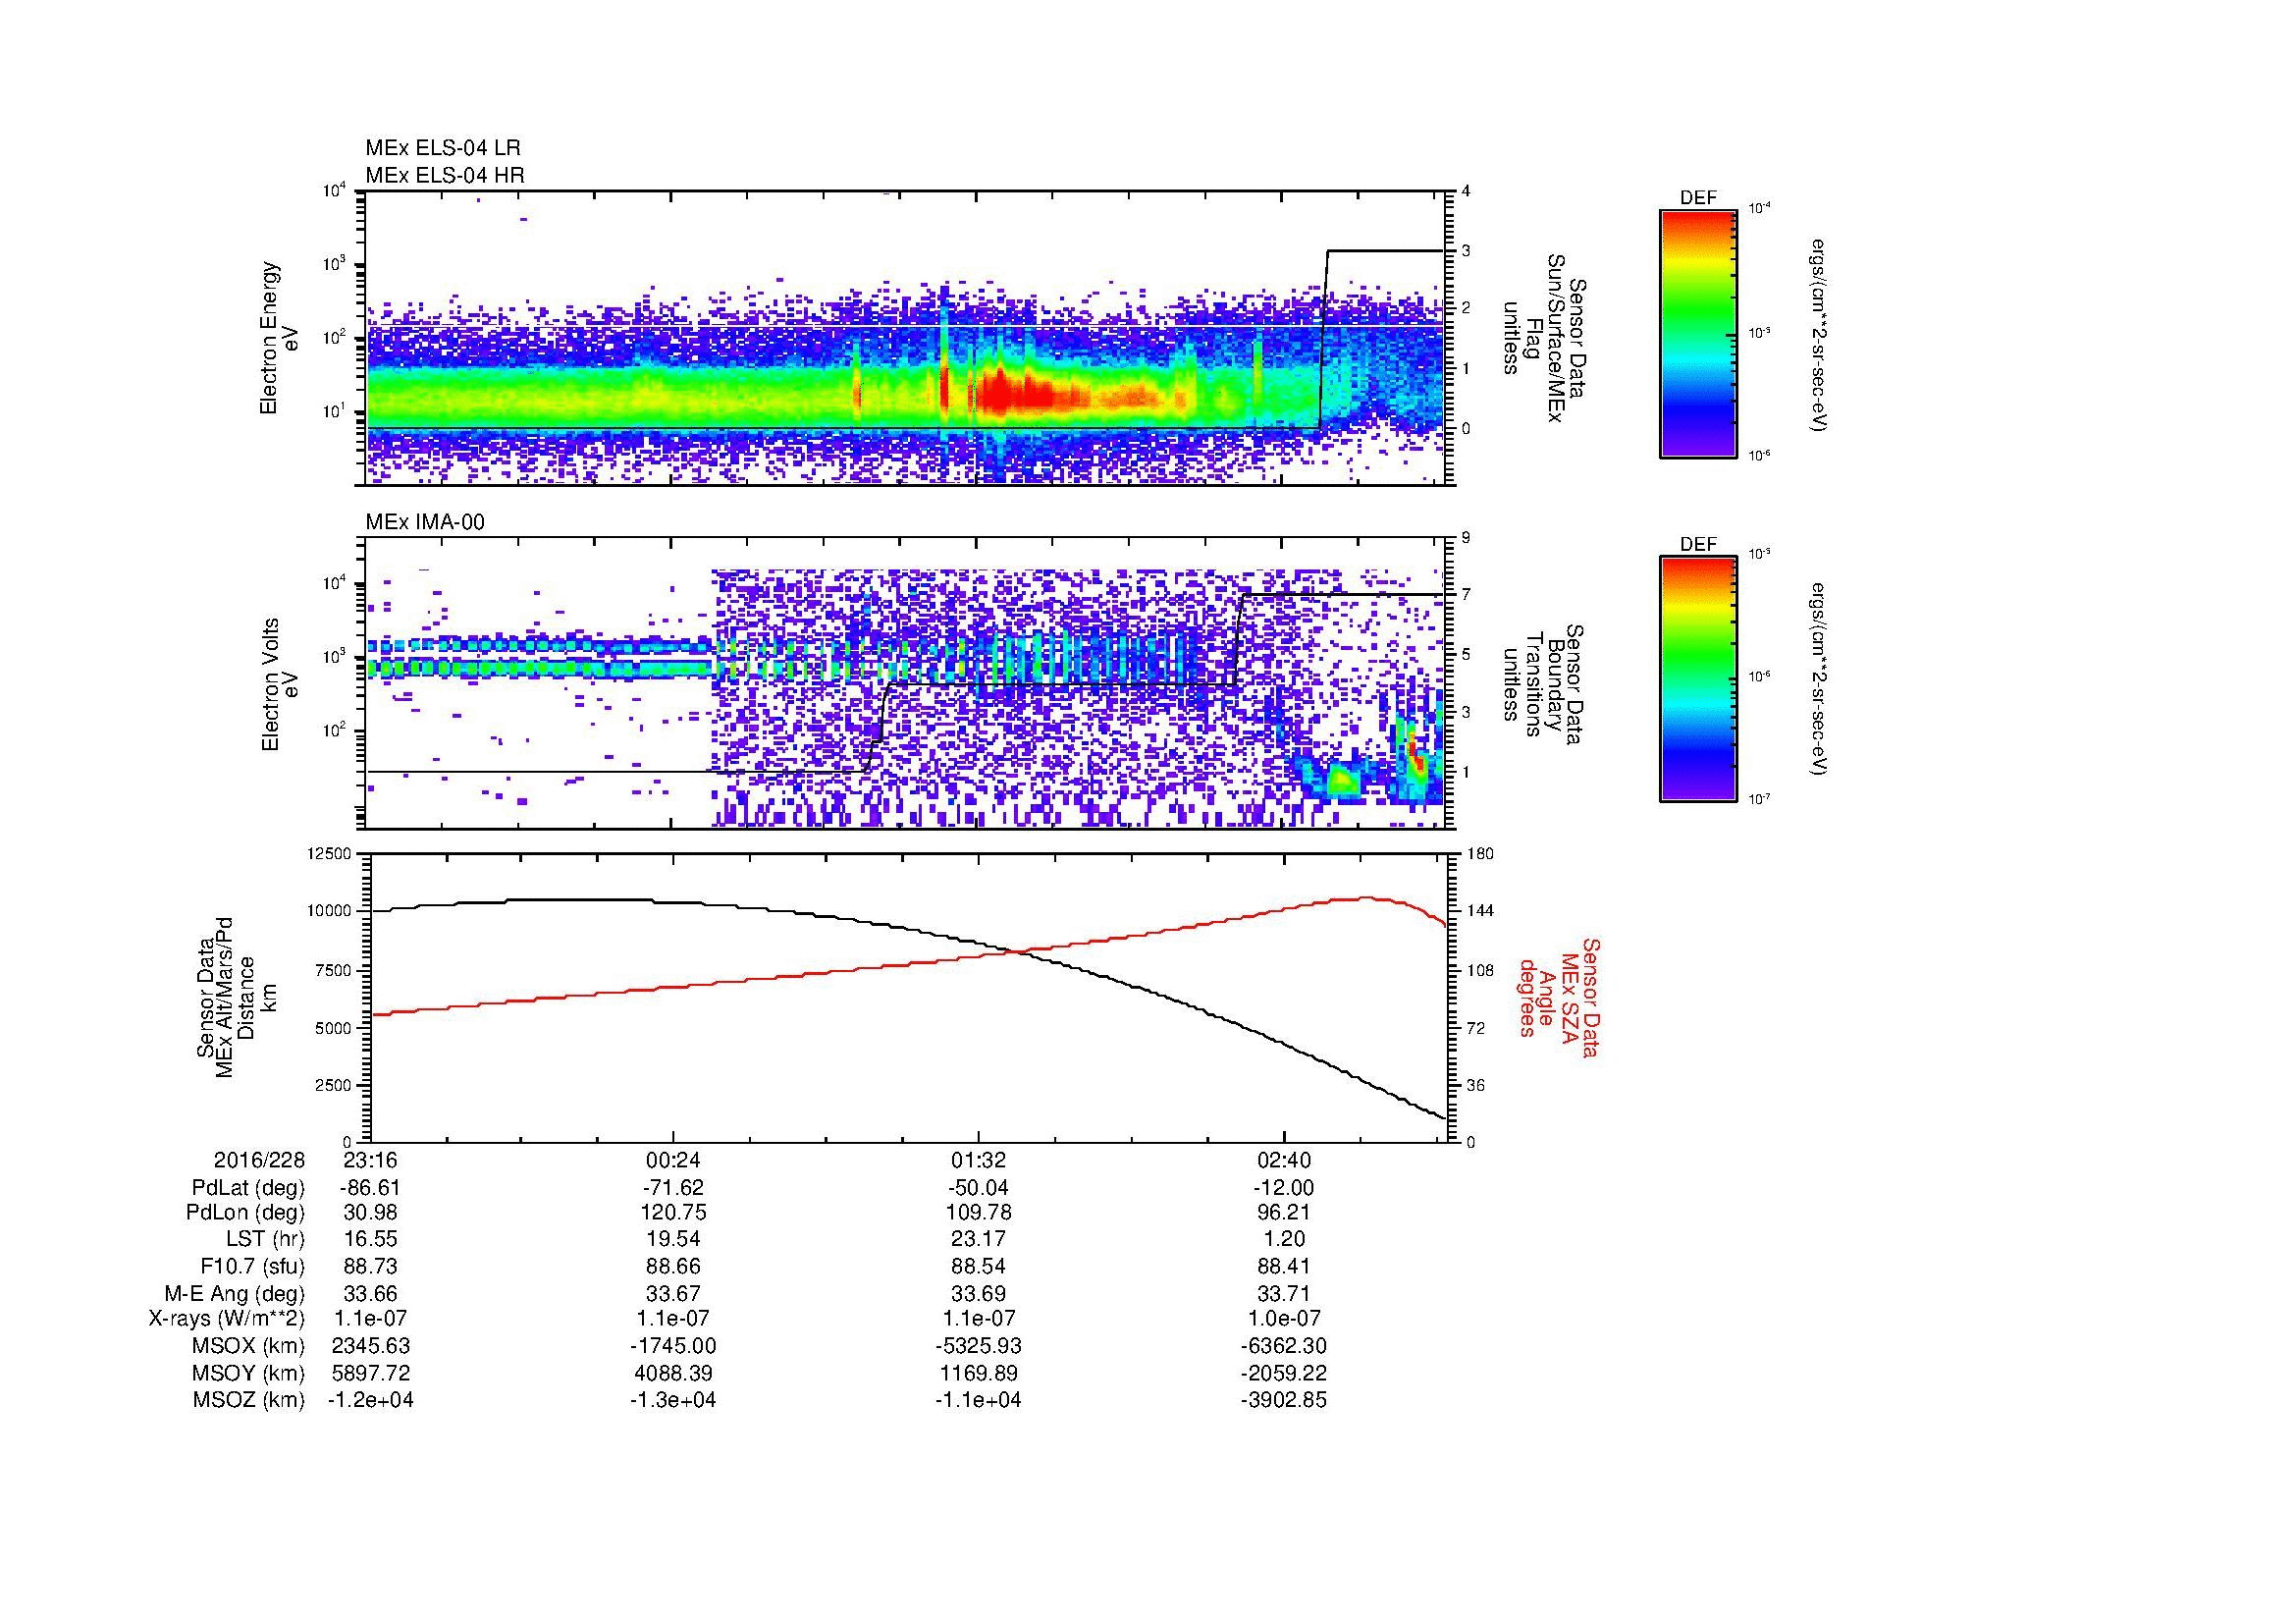Viewport: 2296px width, 1623px height.
Task: Click the 'Electron Volts eV' axis label
Action: [x=279, y=685]
